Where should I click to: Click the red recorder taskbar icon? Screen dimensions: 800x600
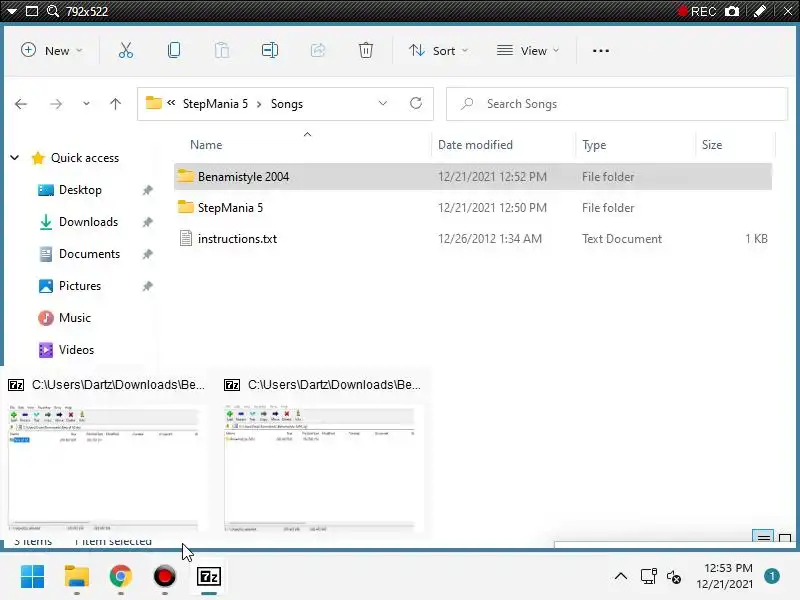pos(164,577)
